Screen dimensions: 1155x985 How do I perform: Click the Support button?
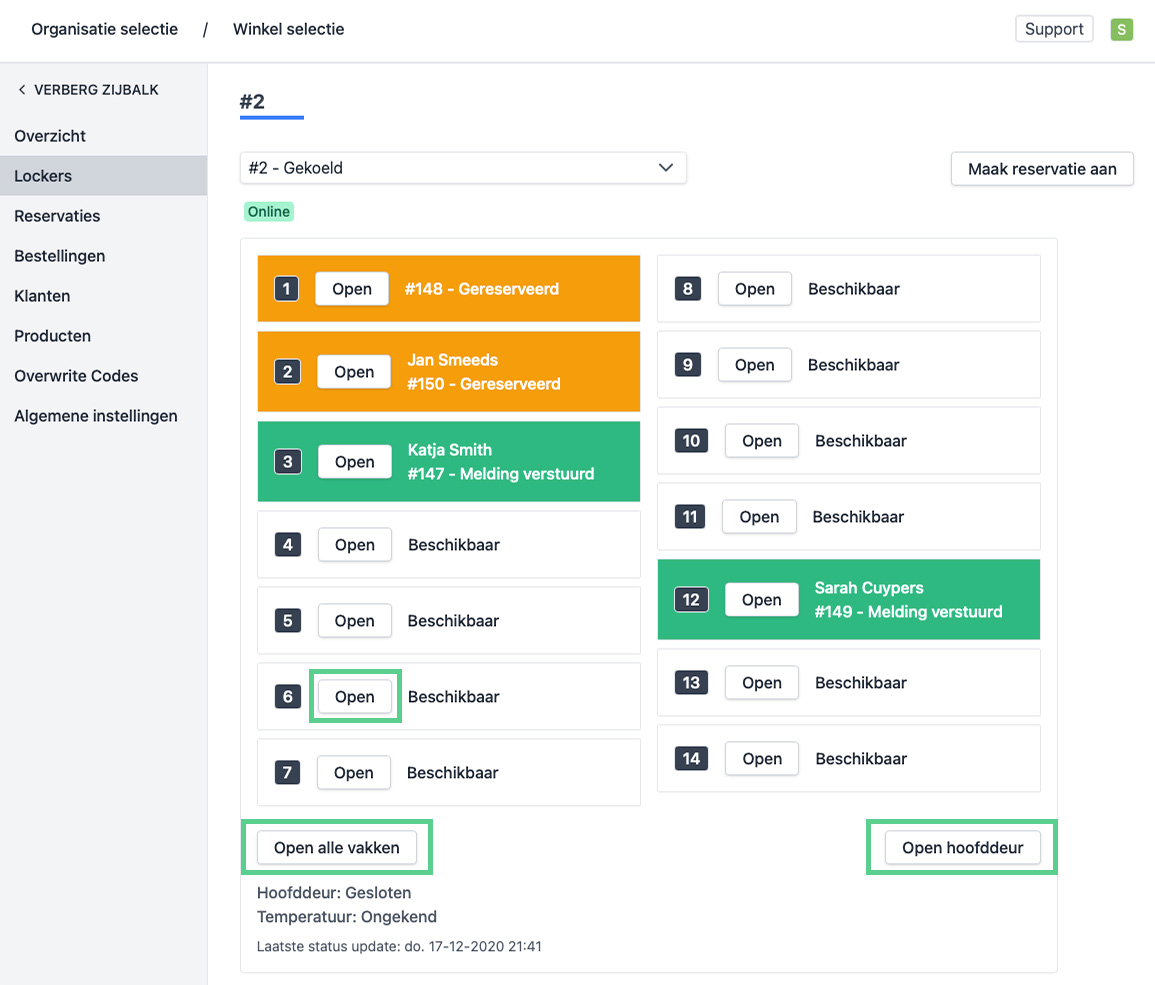(1054, 29)
